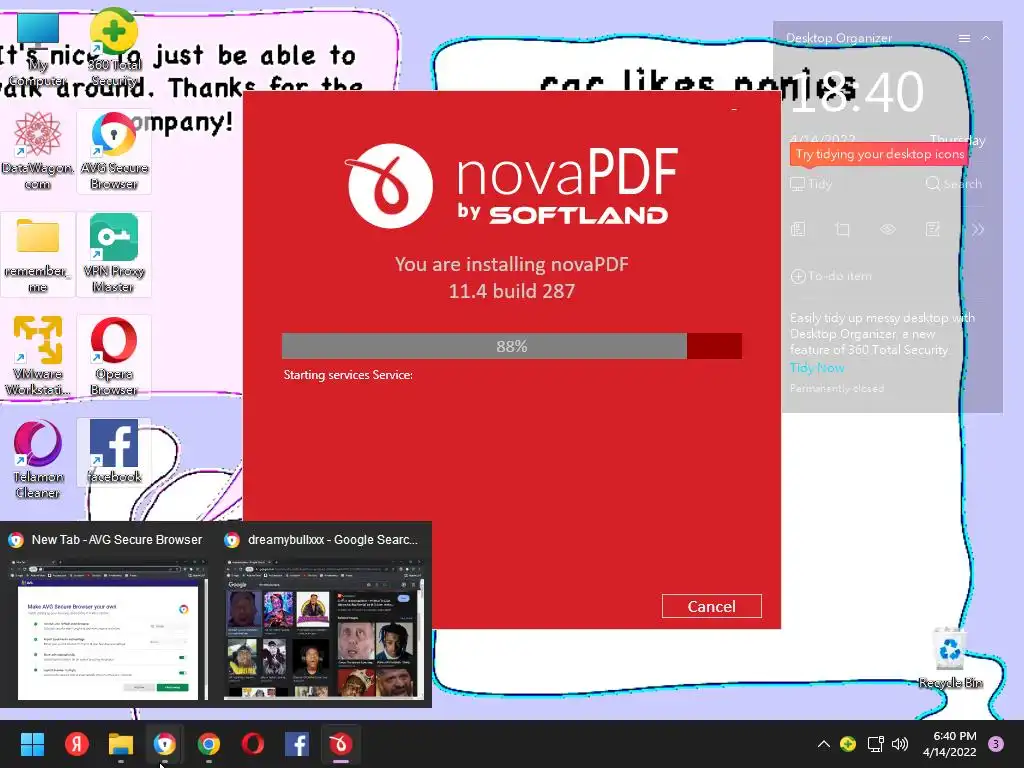Open the Recycle Bin
Image resolution: width=1024 pixels, height=768 pixels.
click(950, 658)
